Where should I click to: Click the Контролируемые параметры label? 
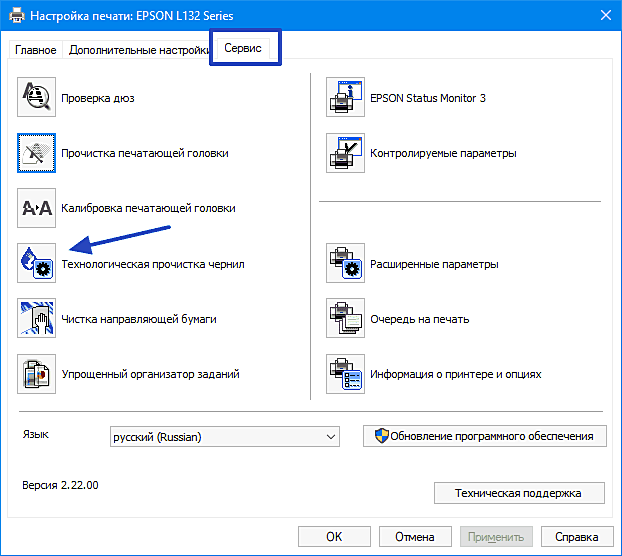coord(443,153)
